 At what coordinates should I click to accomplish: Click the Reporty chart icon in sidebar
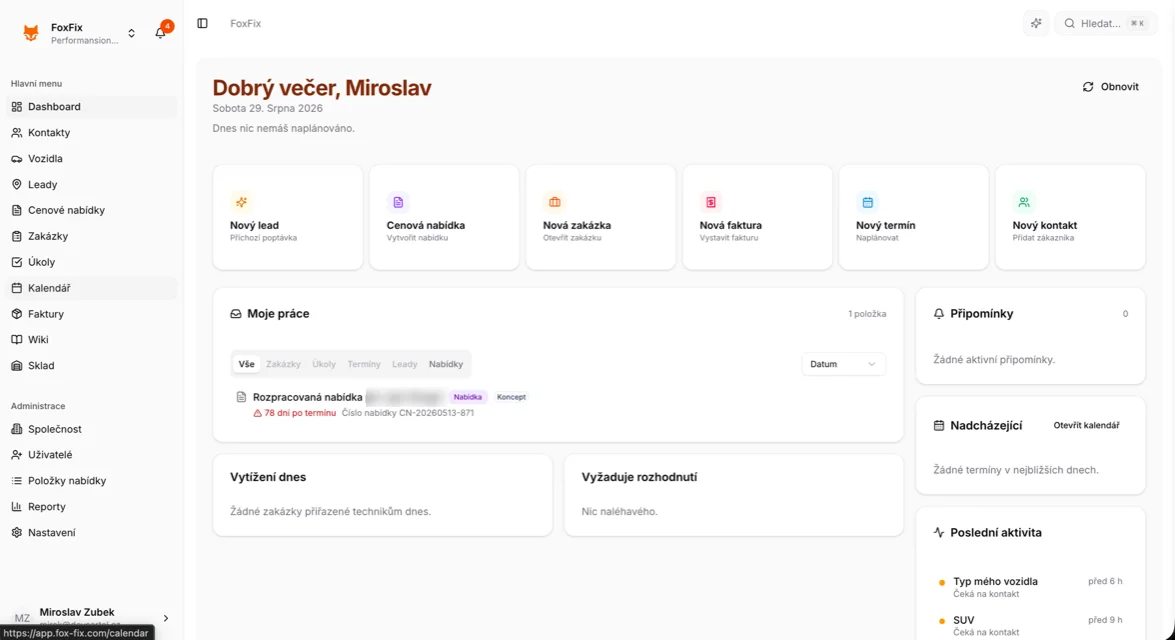tap(16, 507)
